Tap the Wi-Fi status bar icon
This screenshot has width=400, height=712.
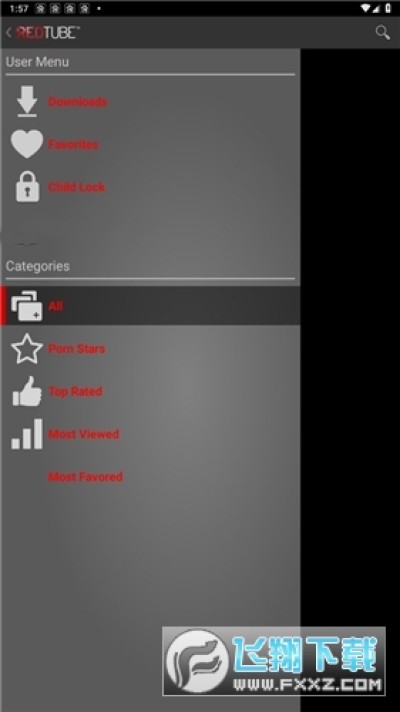click(365, 8)
